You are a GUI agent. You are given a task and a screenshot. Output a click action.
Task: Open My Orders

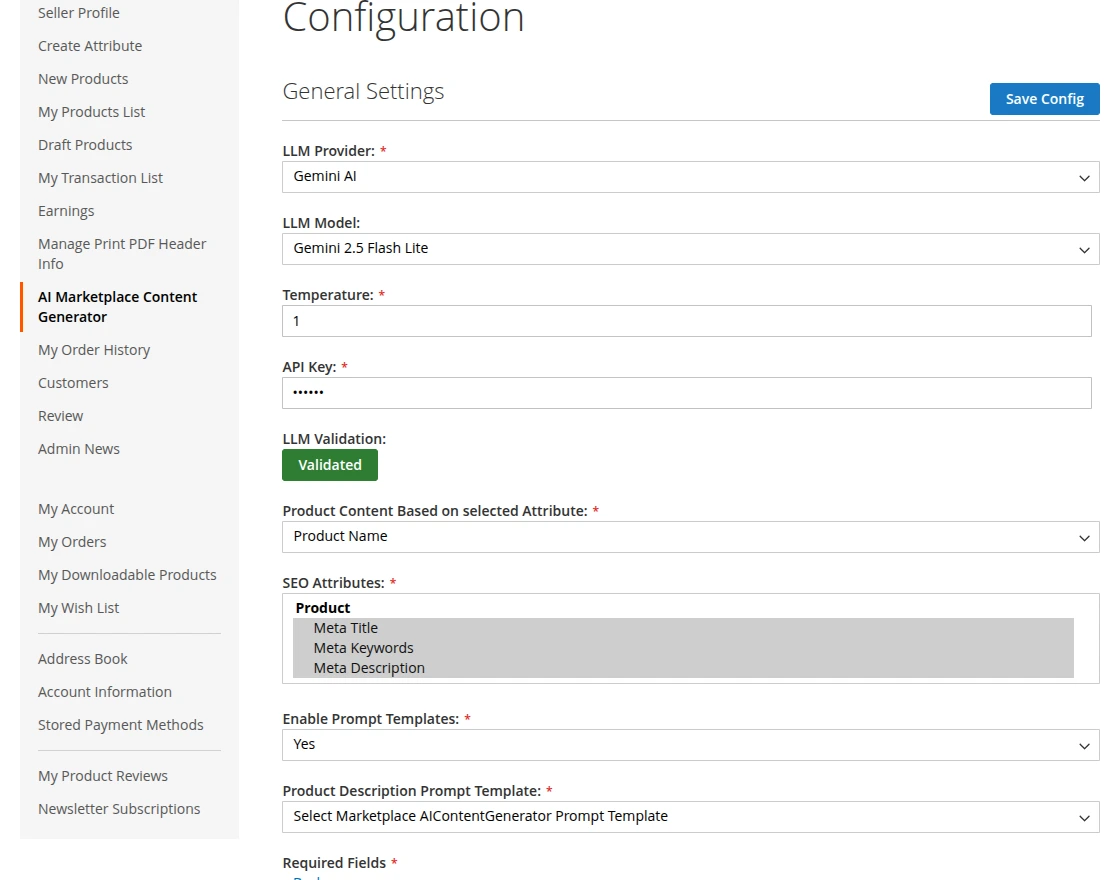pos(72,542)
